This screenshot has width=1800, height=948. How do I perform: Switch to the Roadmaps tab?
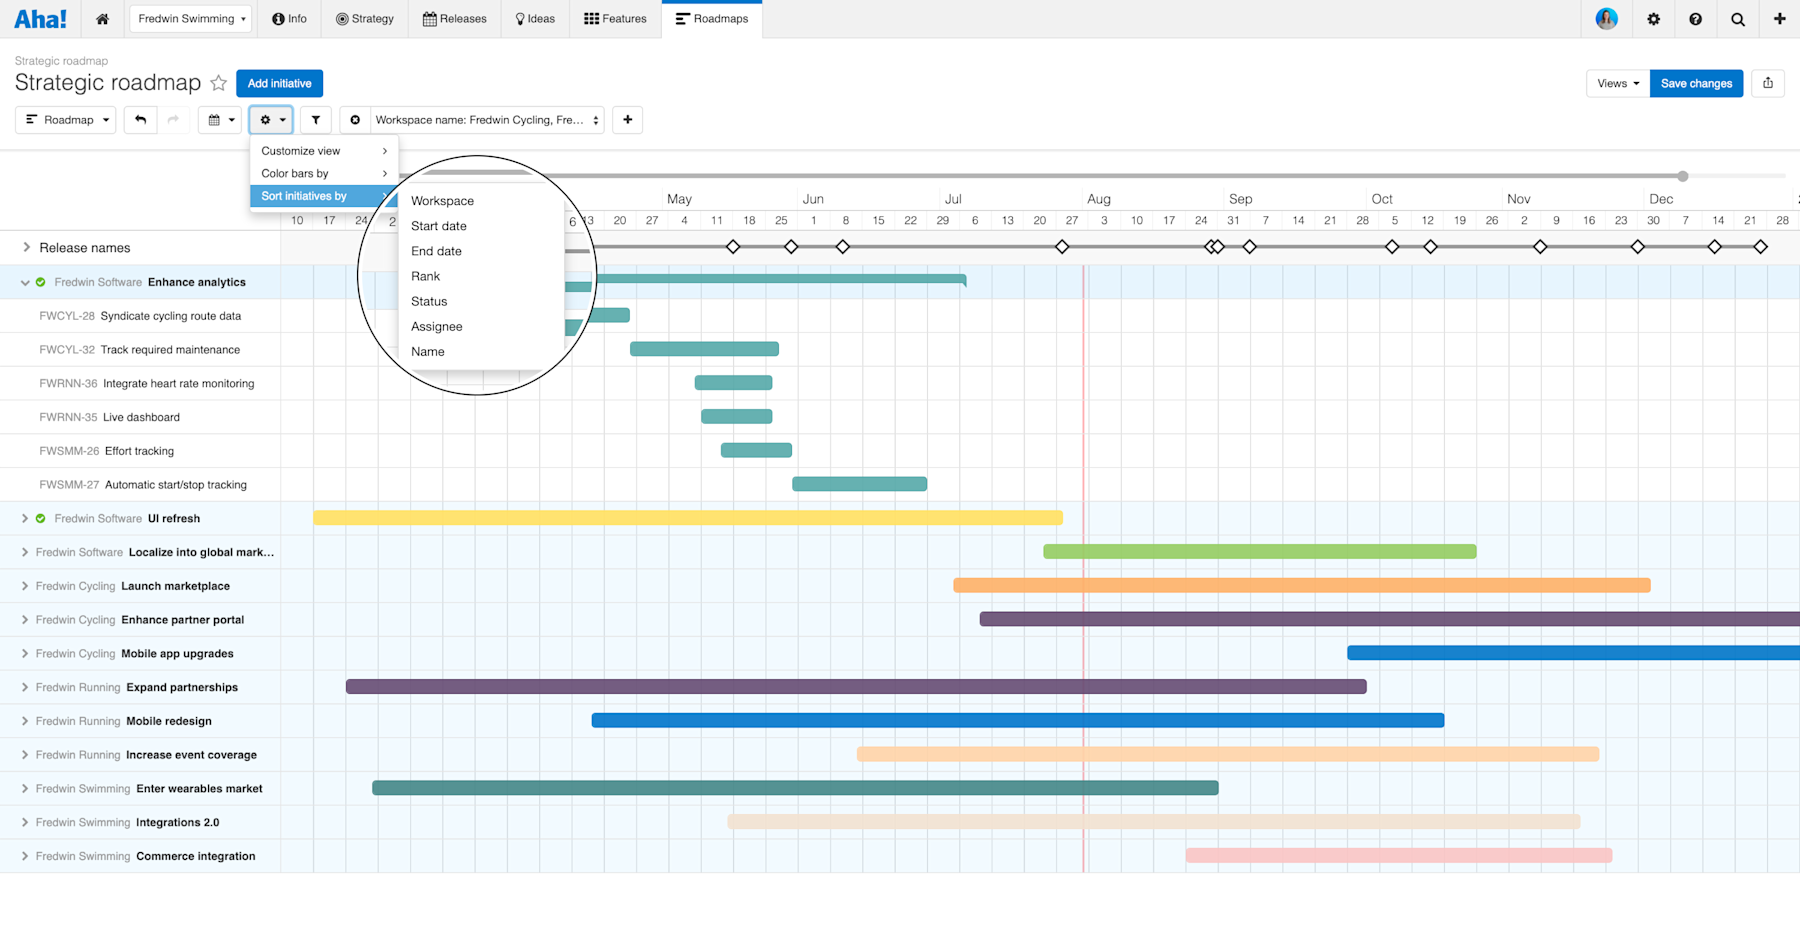tap(712, 18)
